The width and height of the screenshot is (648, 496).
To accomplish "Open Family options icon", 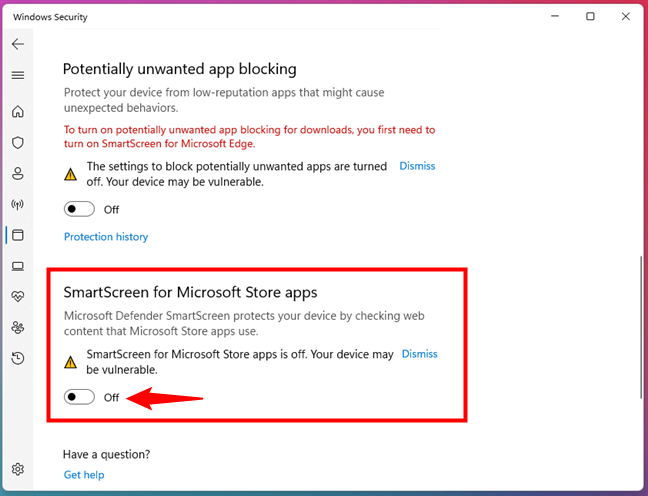I will pos(18,328).
